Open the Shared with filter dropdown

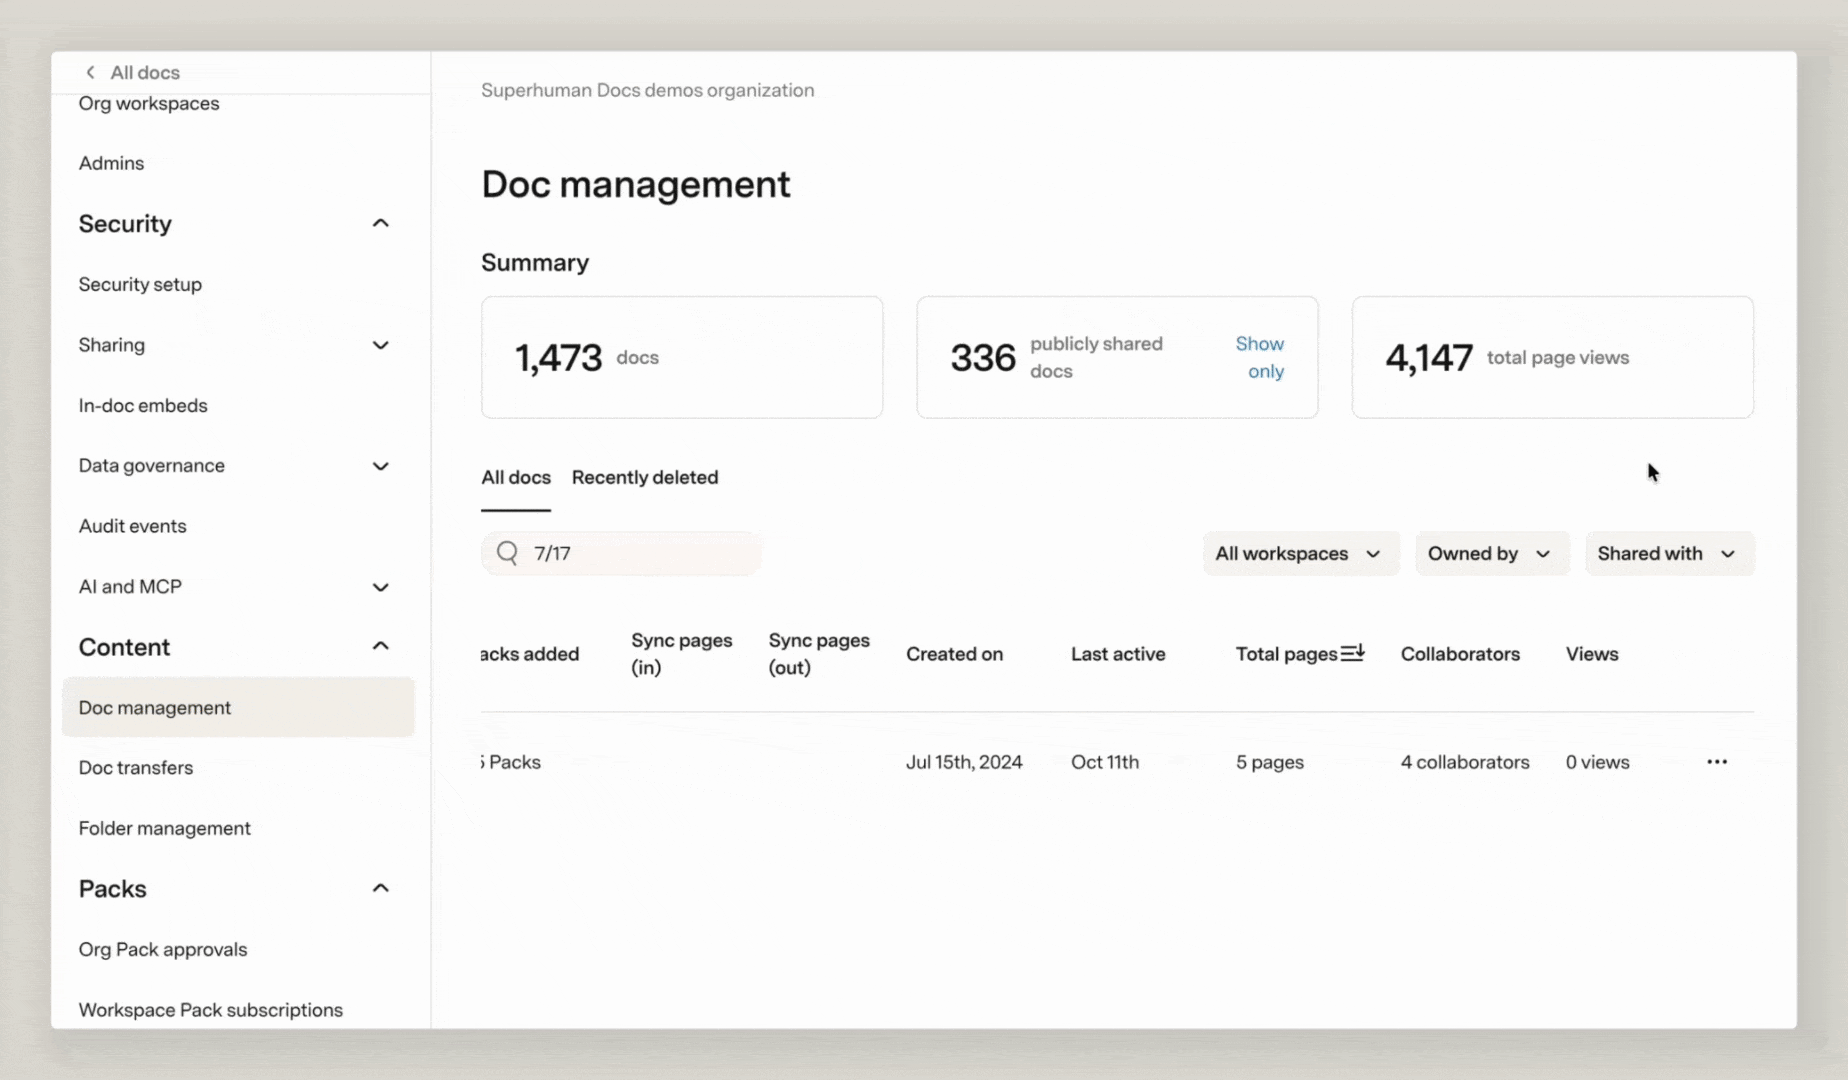coord(1668,553)
